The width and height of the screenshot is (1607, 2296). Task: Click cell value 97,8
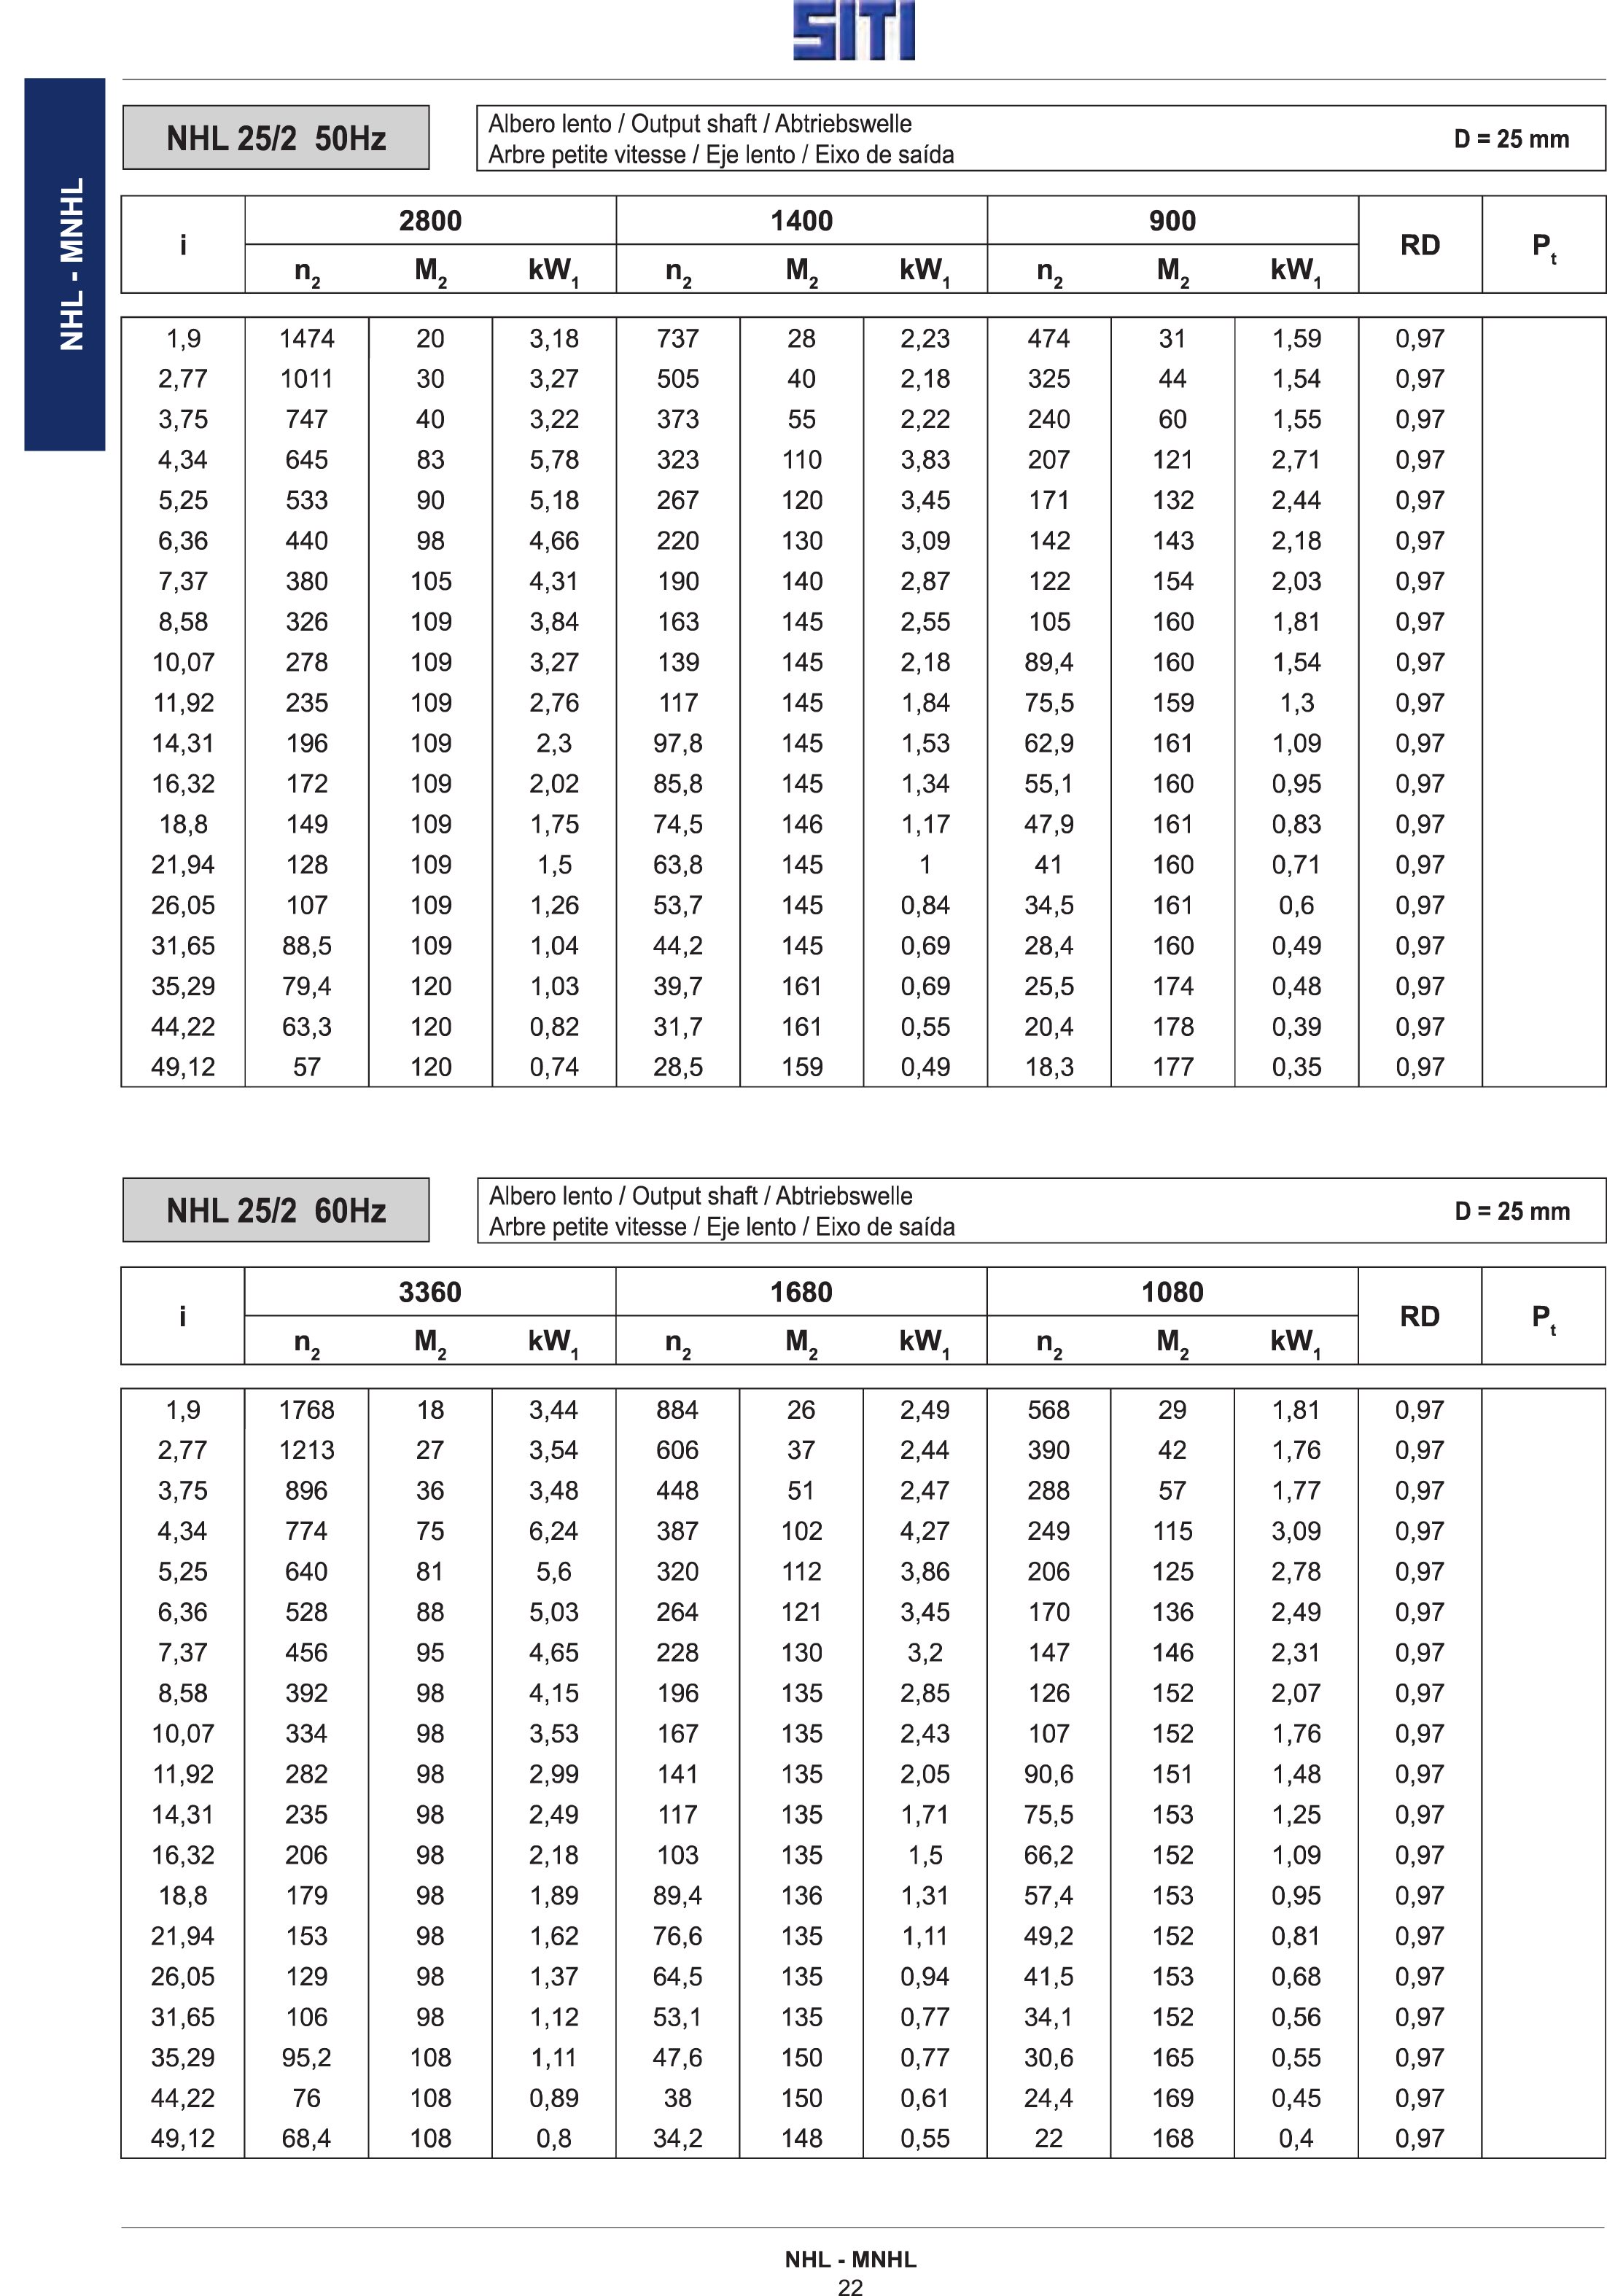tap(678, 744)
